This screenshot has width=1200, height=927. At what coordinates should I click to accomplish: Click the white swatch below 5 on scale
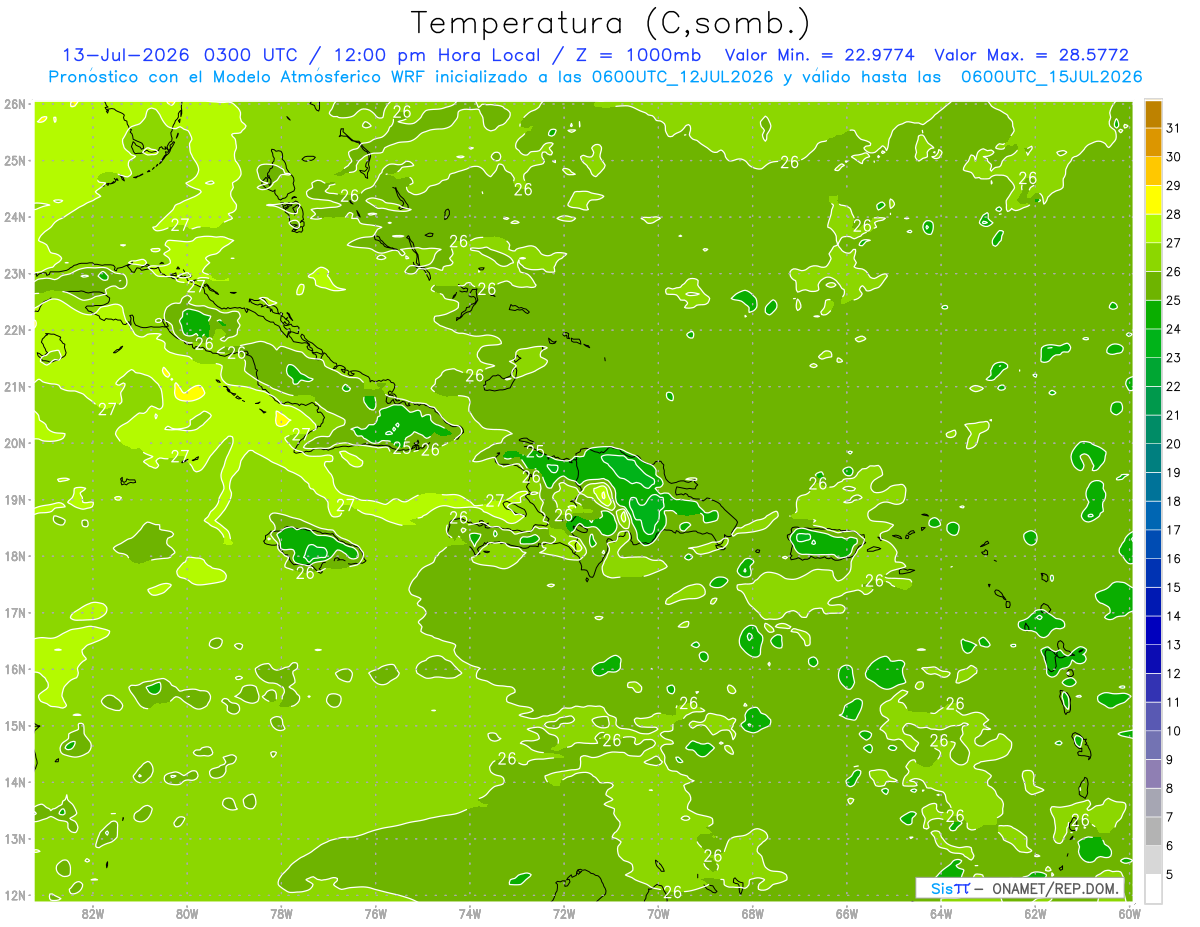(1153, 887)
